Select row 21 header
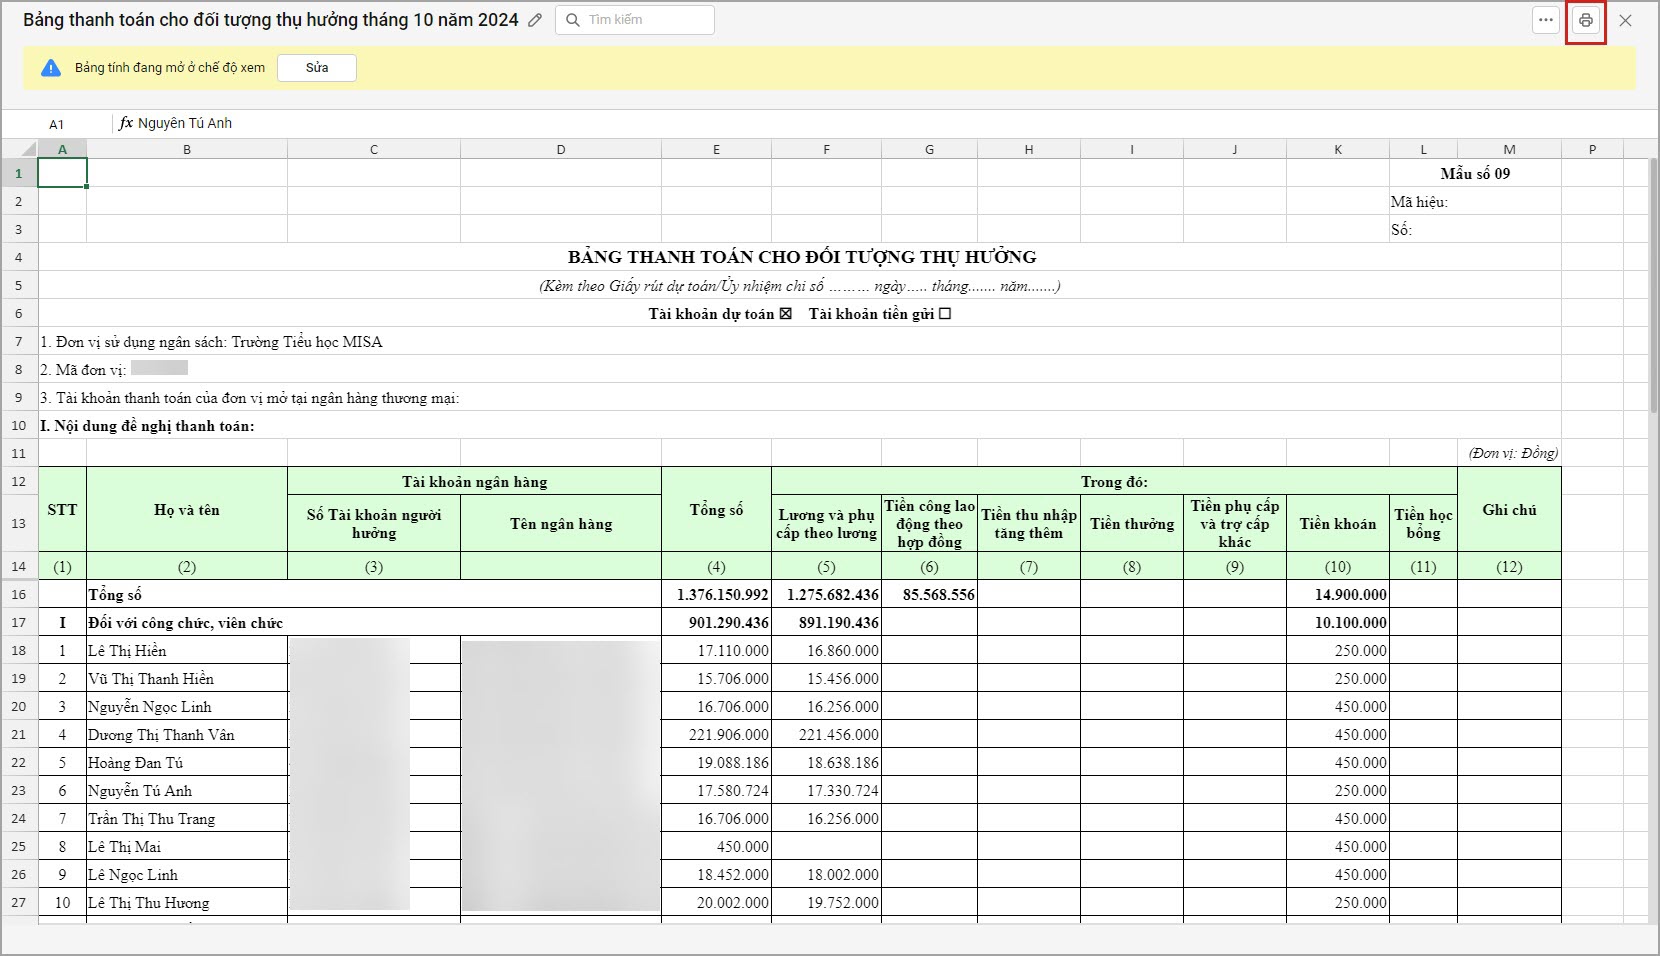This screenshot has height=956, width=1660. point(19,734)
